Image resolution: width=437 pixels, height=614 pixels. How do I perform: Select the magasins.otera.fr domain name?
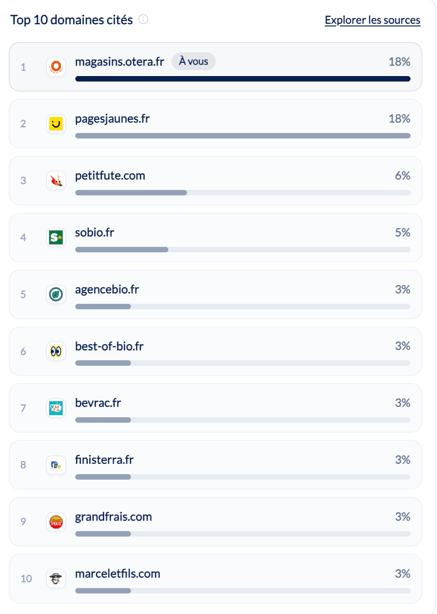click(x=119, y=62)
